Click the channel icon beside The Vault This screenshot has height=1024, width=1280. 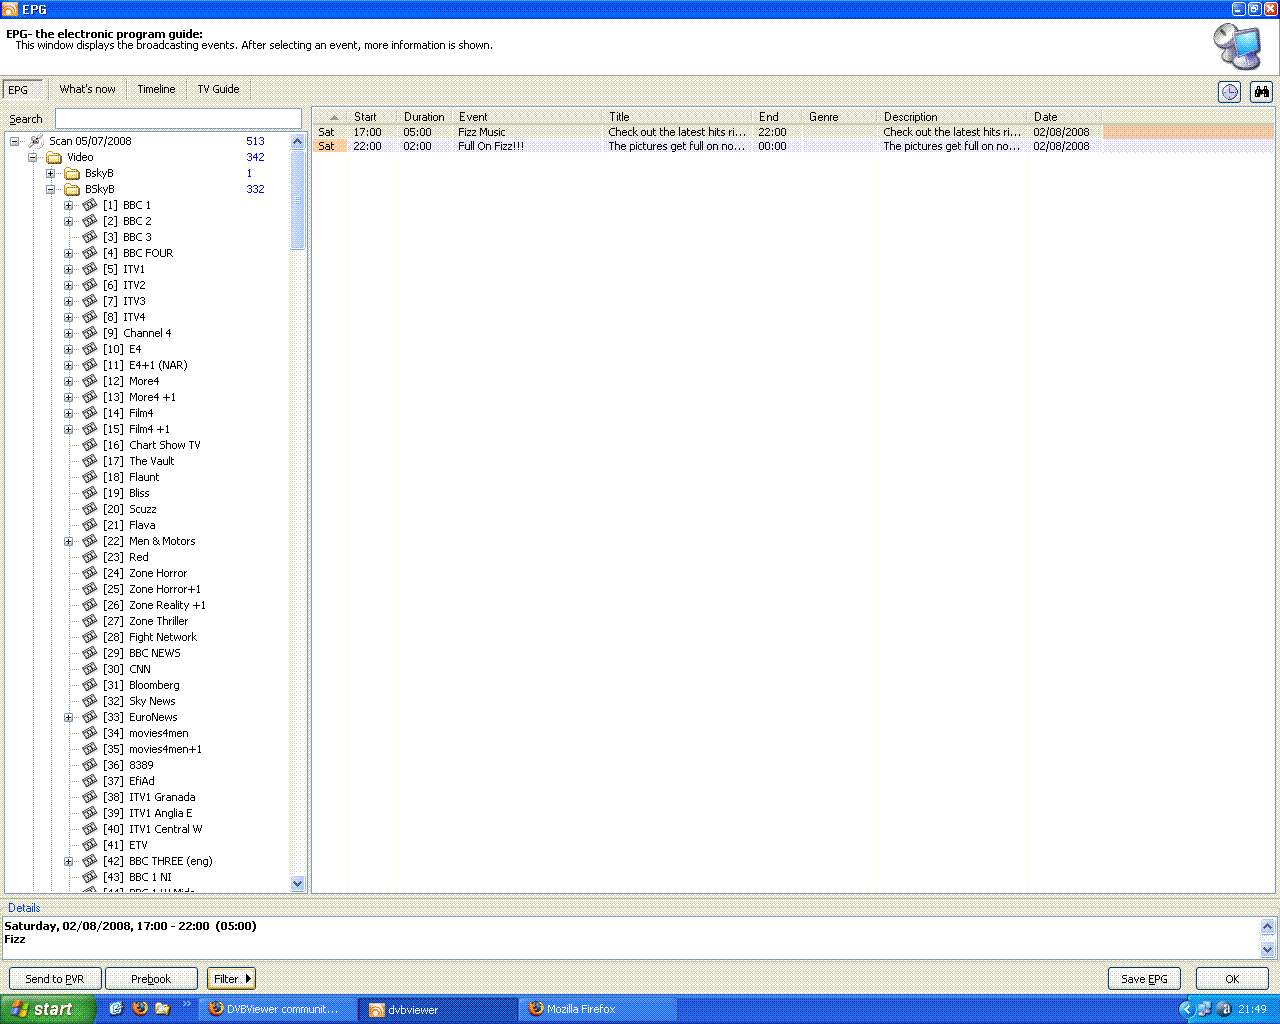point(90,461)
